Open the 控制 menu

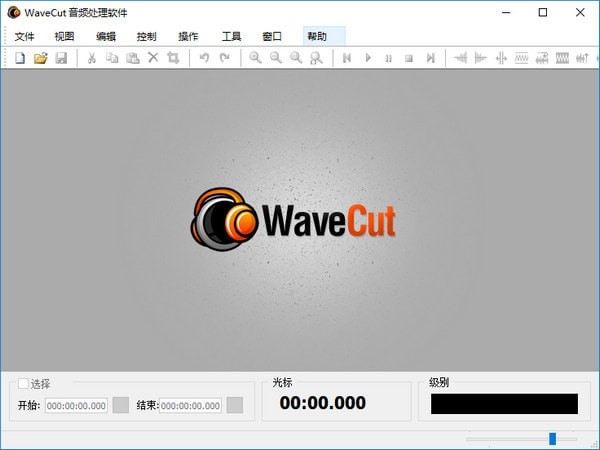coord(146,36)
